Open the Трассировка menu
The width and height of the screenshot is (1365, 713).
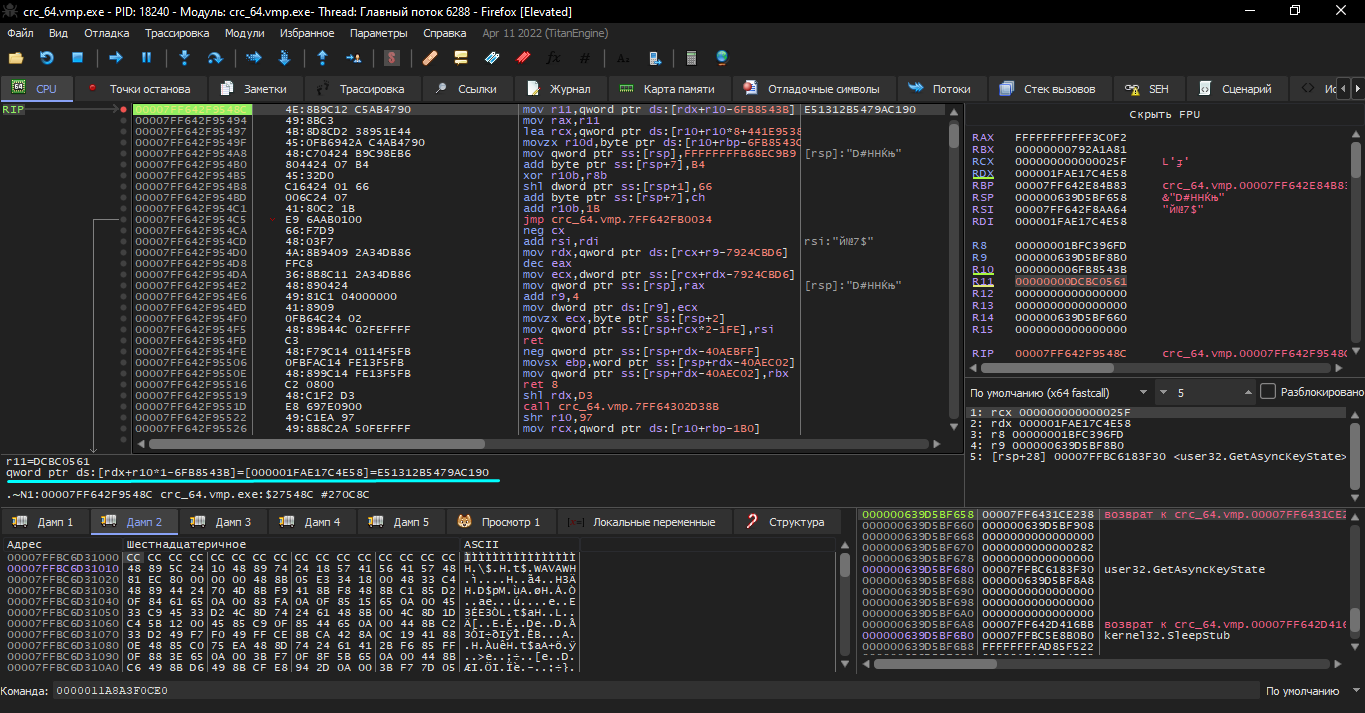[176, 33]
